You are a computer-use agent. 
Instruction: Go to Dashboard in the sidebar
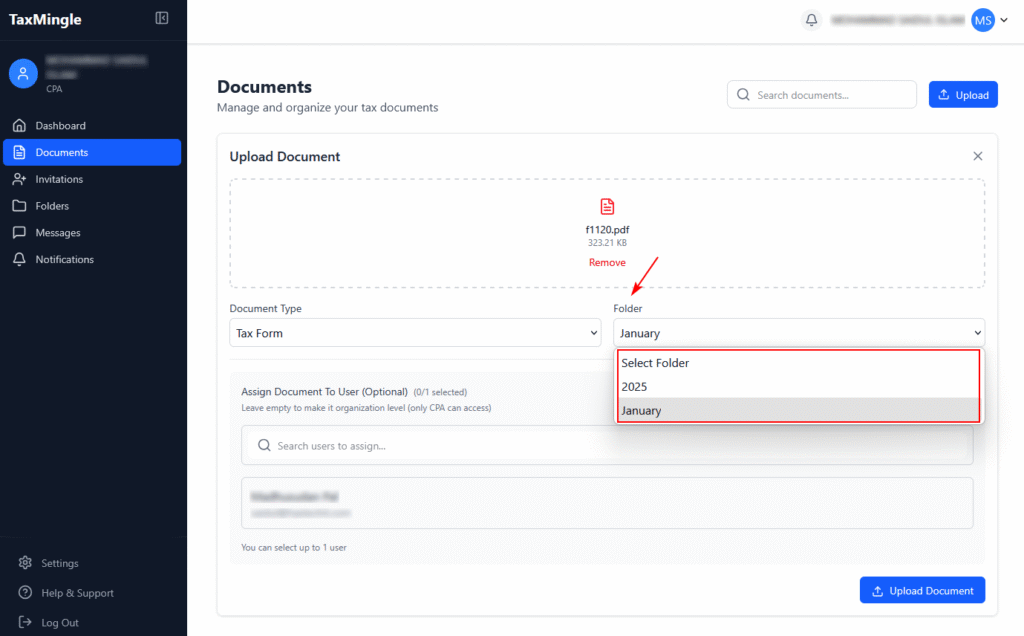60,126
